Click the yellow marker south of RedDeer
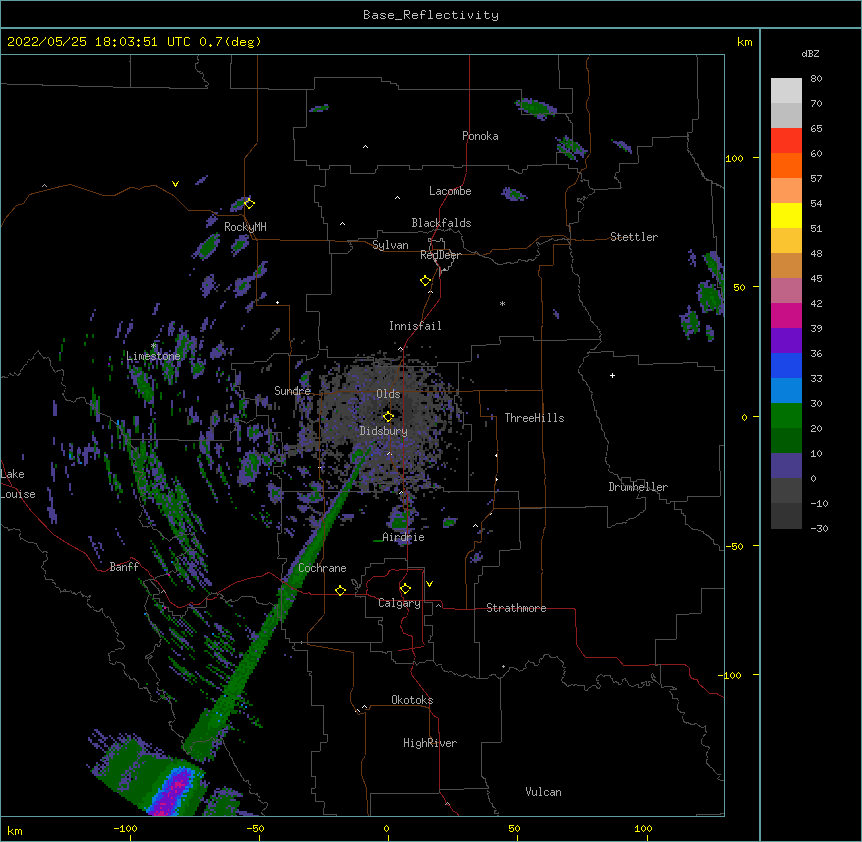 click(425, 280)
